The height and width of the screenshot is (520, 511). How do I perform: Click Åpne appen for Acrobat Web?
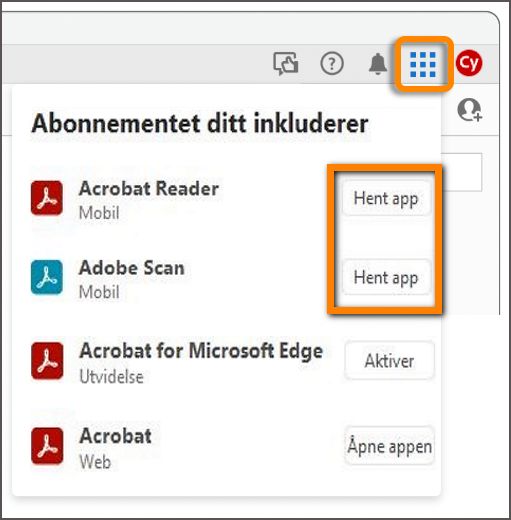coord(389,446)
